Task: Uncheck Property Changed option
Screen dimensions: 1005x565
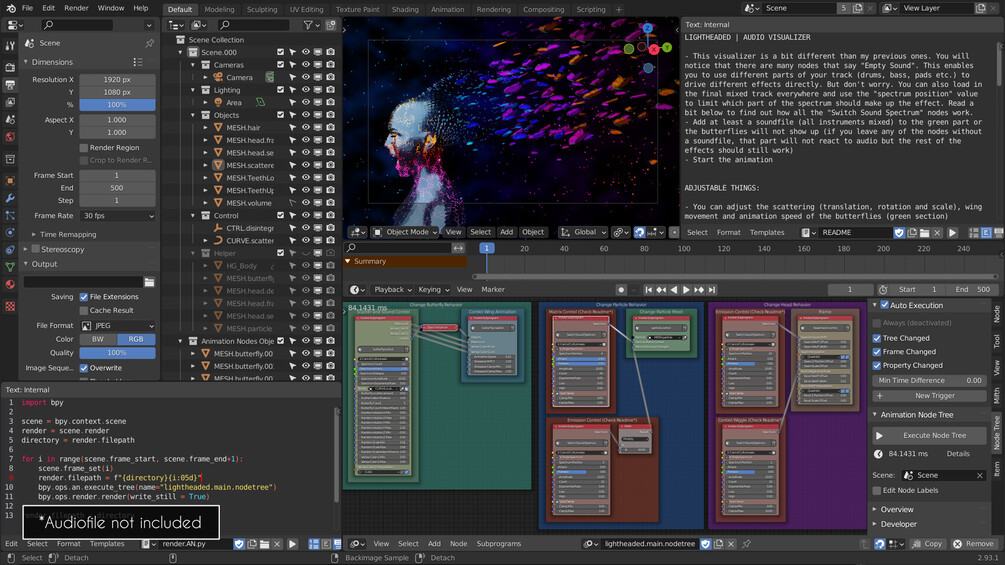Action: (x=877, y=366)
